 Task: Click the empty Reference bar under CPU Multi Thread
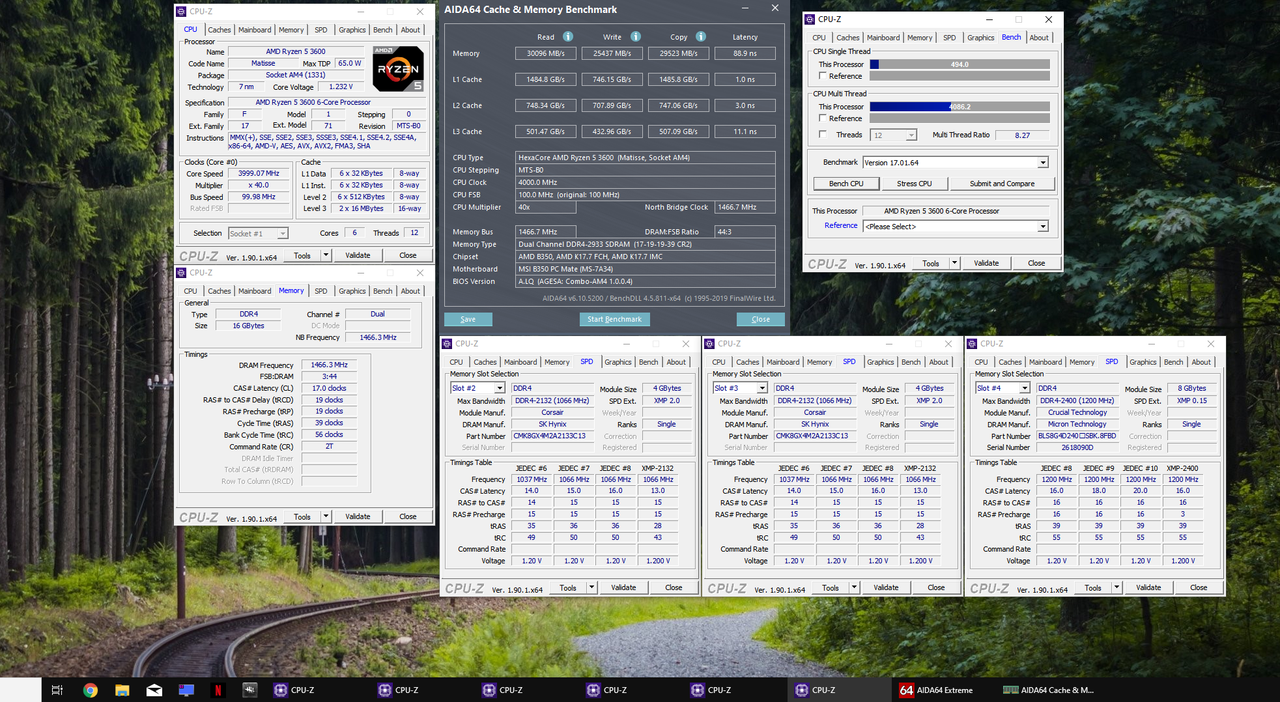(959, 118)
